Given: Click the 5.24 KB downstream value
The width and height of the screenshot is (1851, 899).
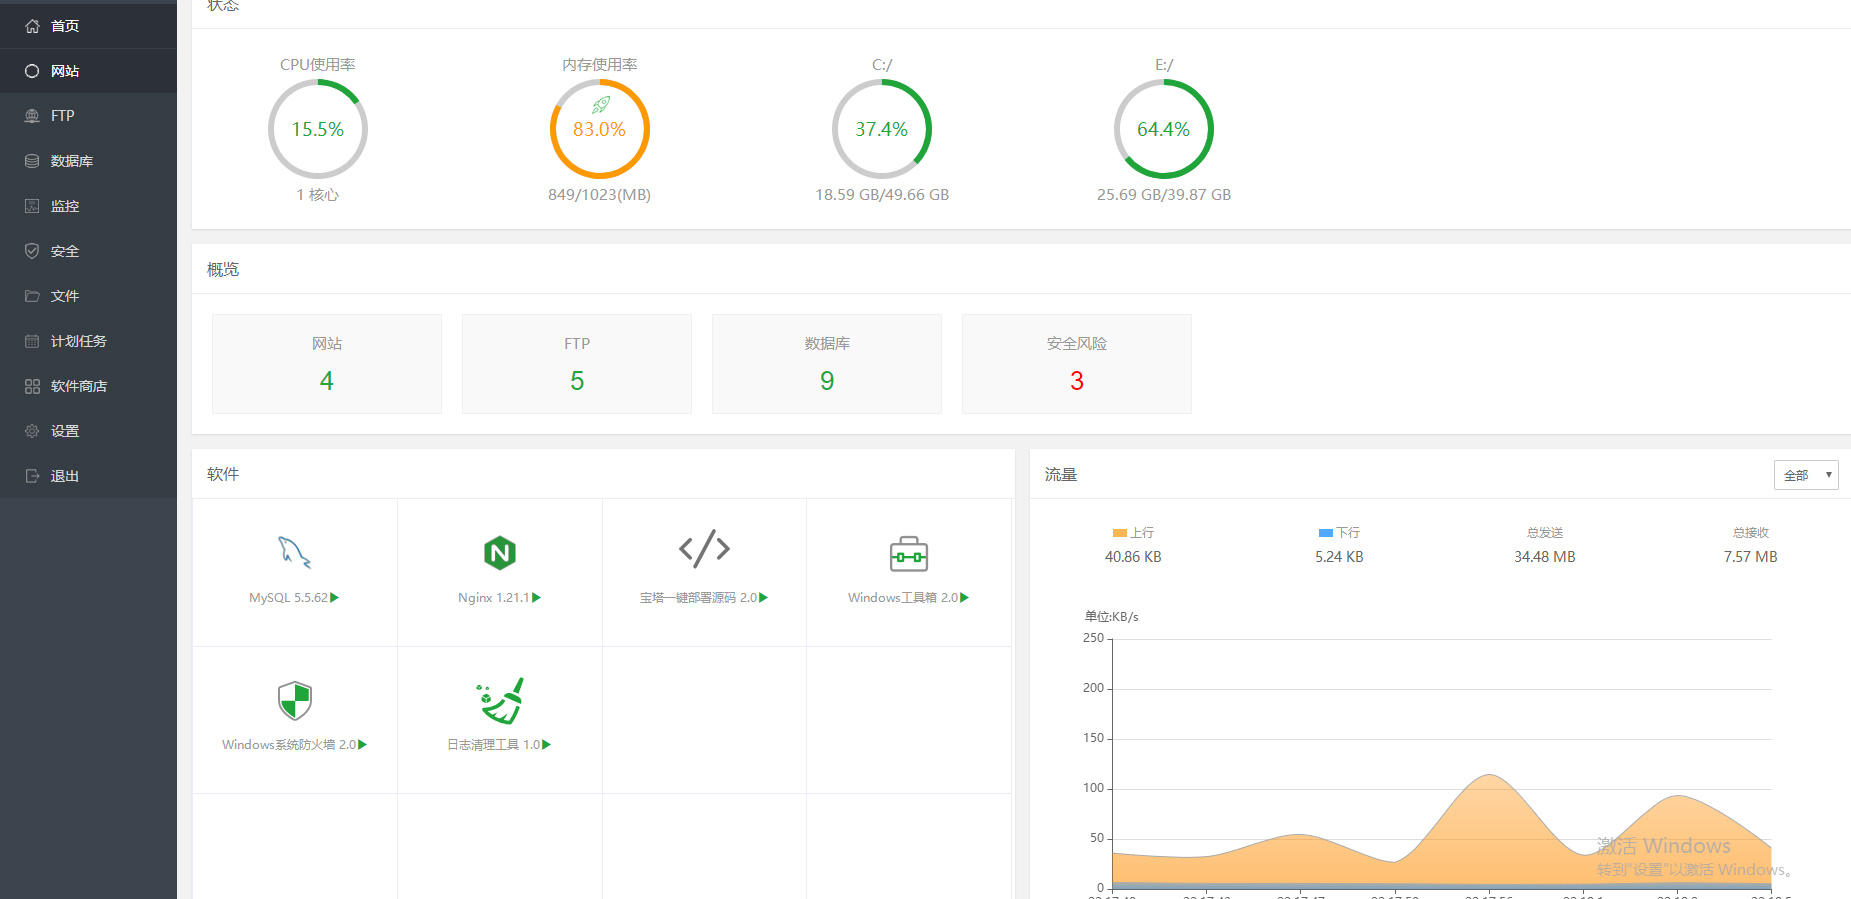Looking at the screenshot, I should tap(1339, 557).
